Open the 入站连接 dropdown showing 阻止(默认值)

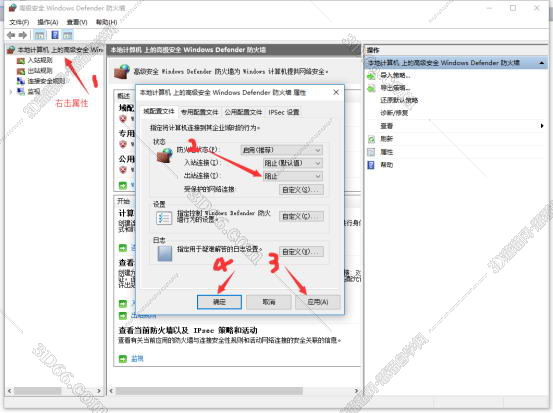click(292, 163)
